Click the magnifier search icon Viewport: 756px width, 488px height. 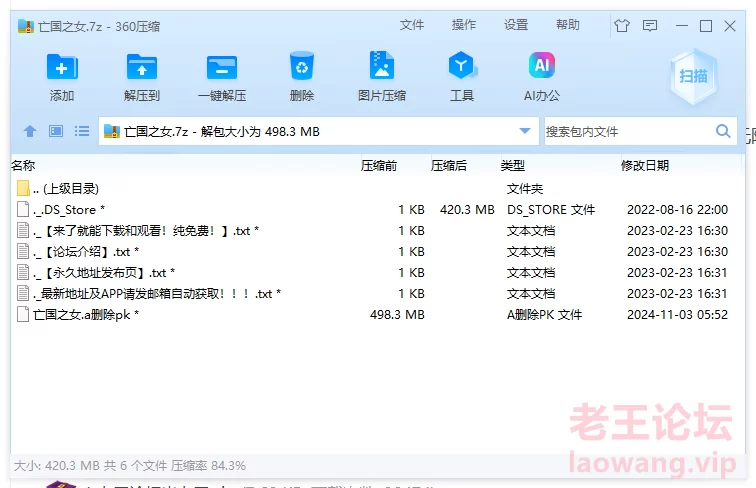point(724,131)
